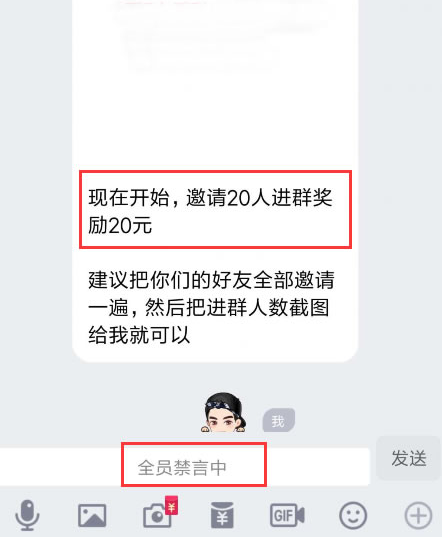Send a red envelope via yuan icon

(x=222, y=515)
